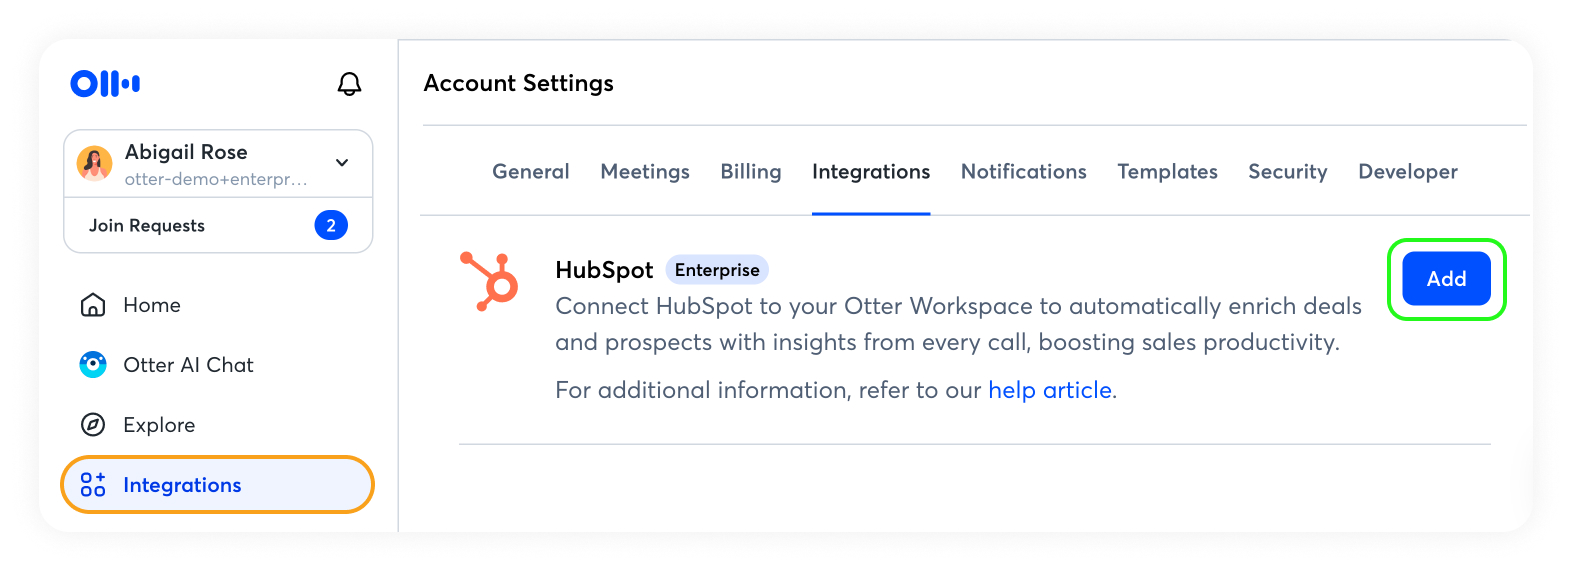Expand the account switcher chevron

(342, 163)
